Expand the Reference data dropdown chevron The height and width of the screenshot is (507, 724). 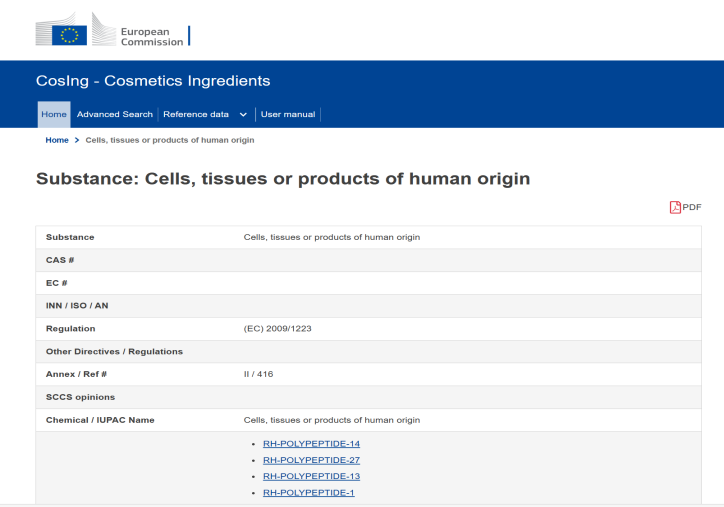click(x=243, y=115)
